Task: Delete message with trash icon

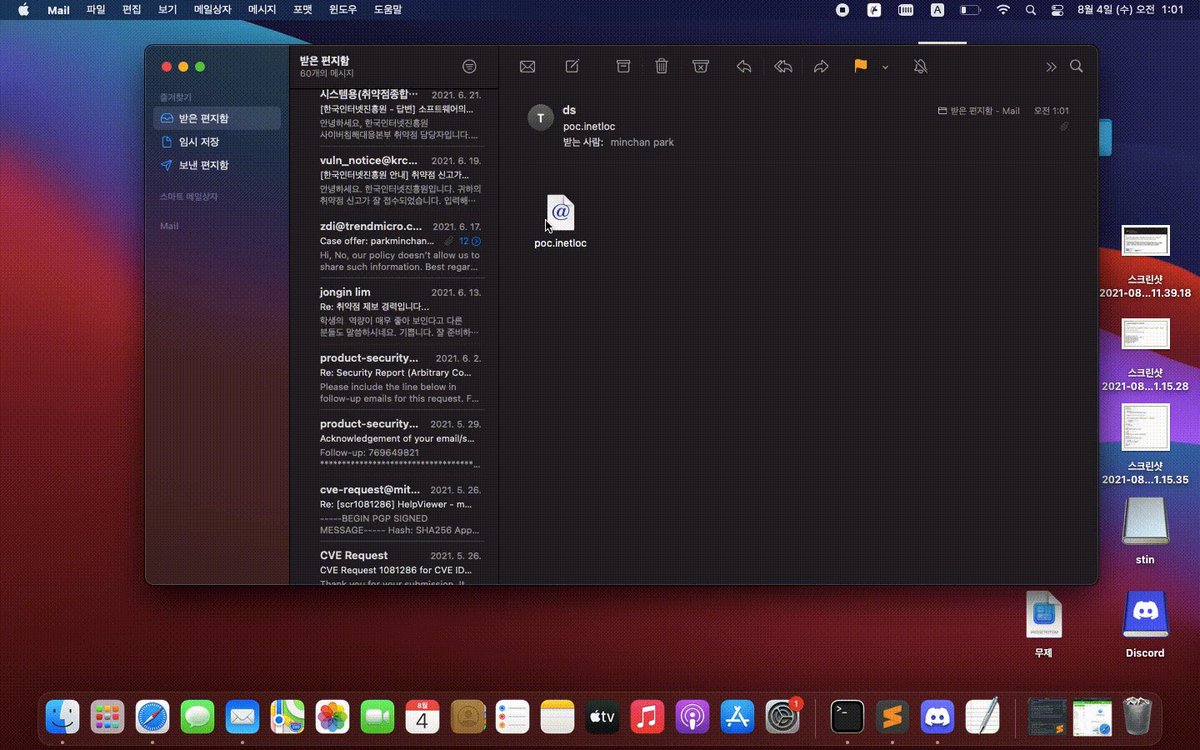Action: 661,66
